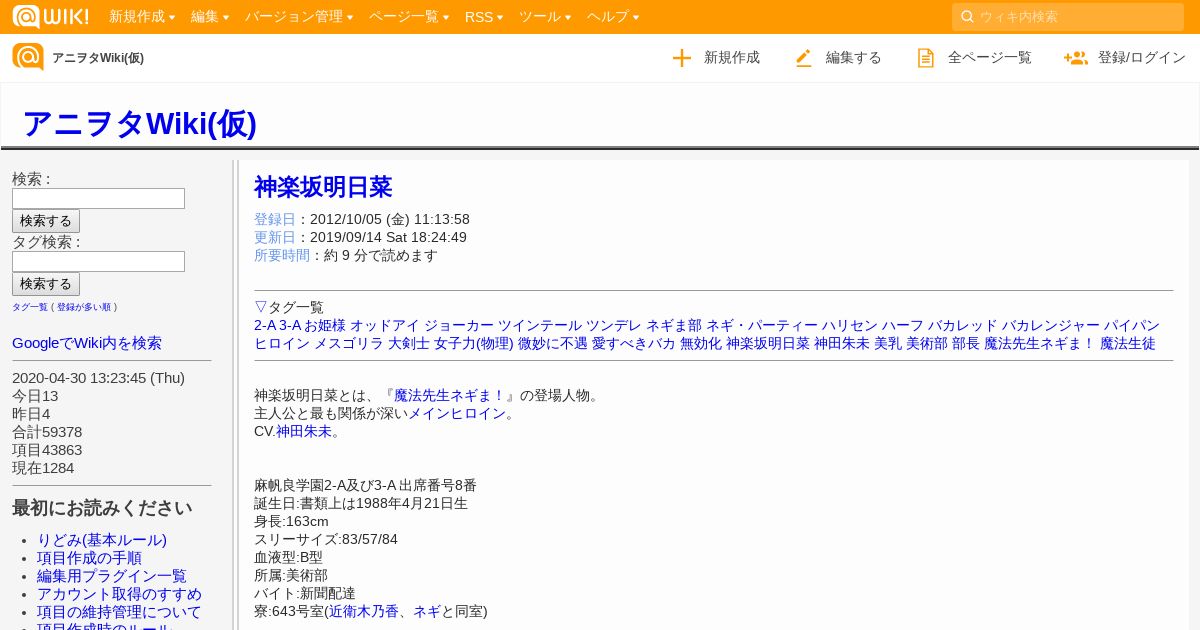Click the ジョーカー tag
This screenshot has width=1200, height=630.
click(459, 325)
